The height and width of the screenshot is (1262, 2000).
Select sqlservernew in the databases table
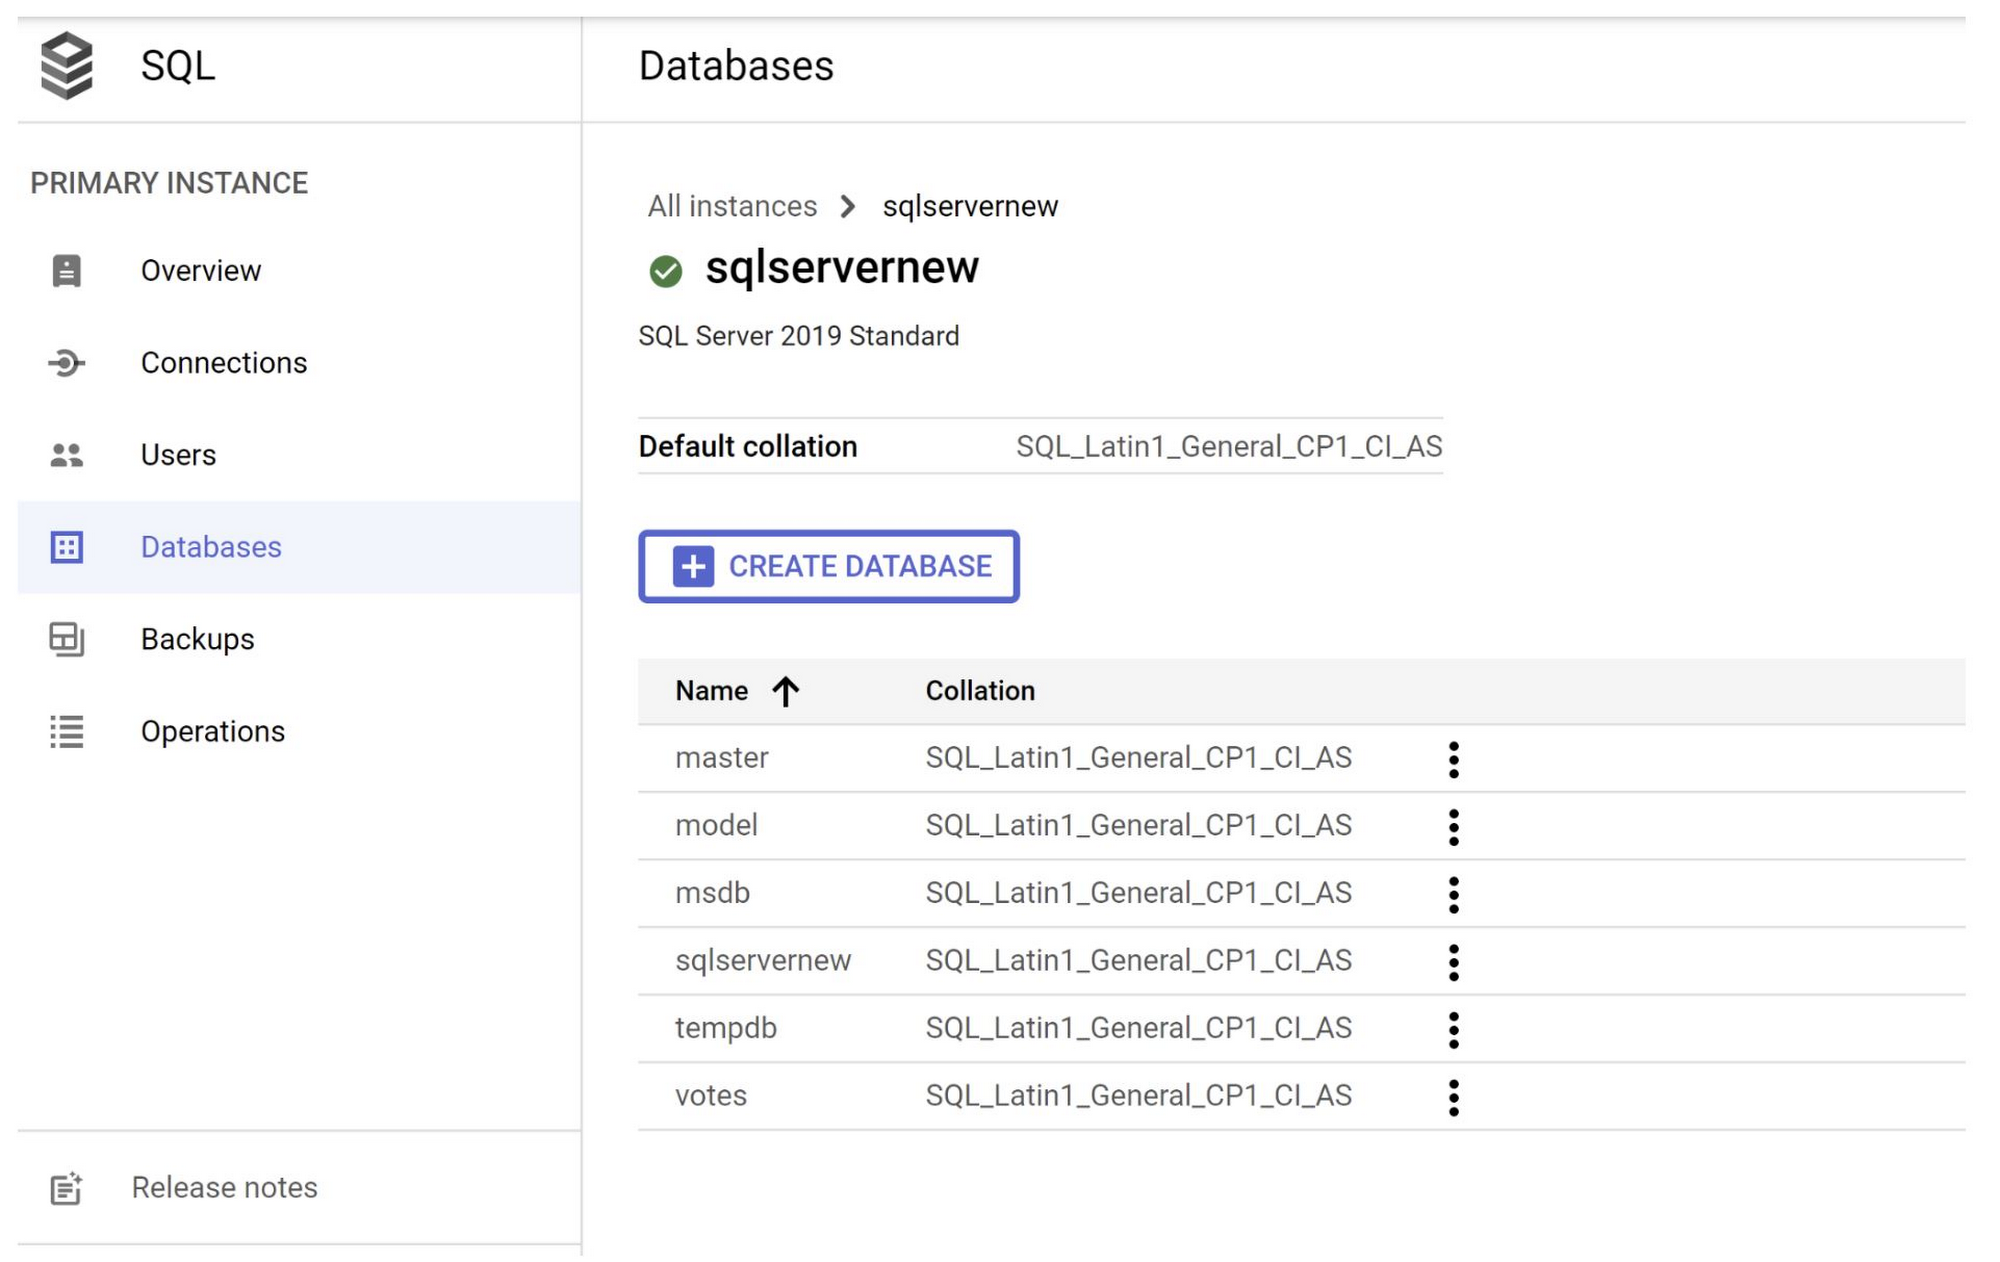click(763, 960)
